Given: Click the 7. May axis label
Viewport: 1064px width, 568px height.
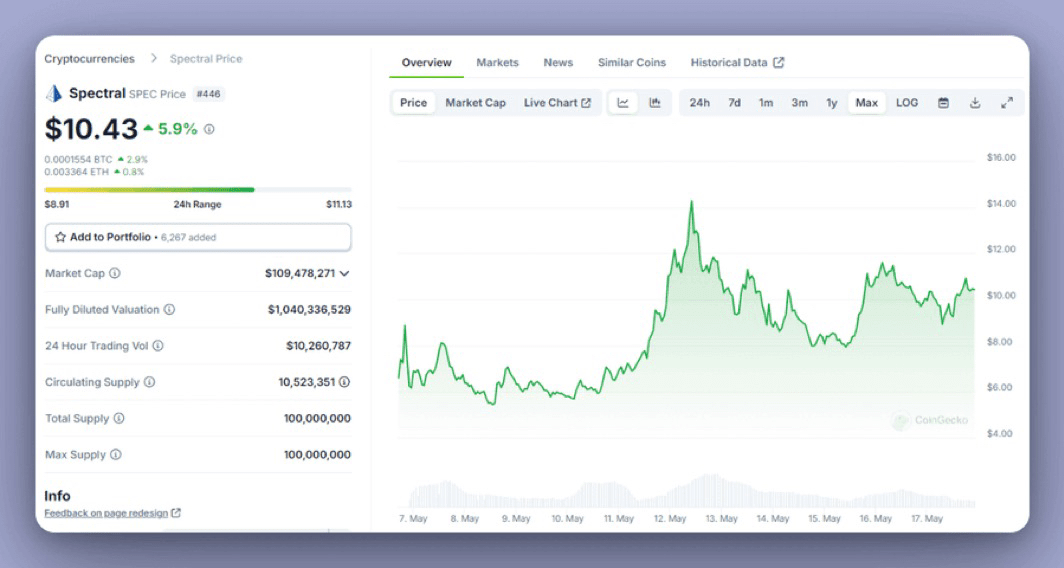Looking at the screenshot, I should [x=413, y=518].
